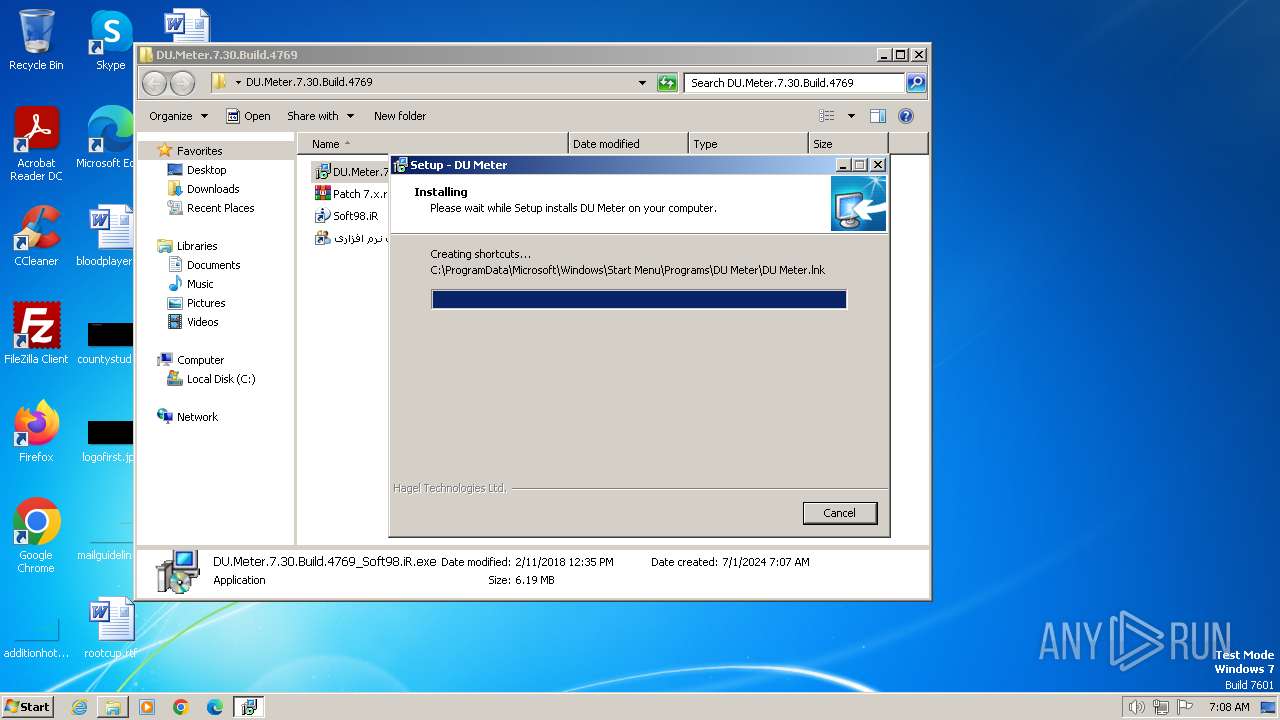Viewport: 1280px width, 720px height.
Task: Select Computer in navigation pane
Action: [x=200, y=360]
